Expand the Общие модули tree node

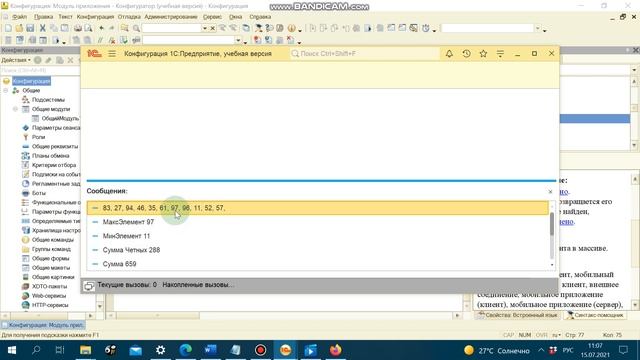pos(15,109)
